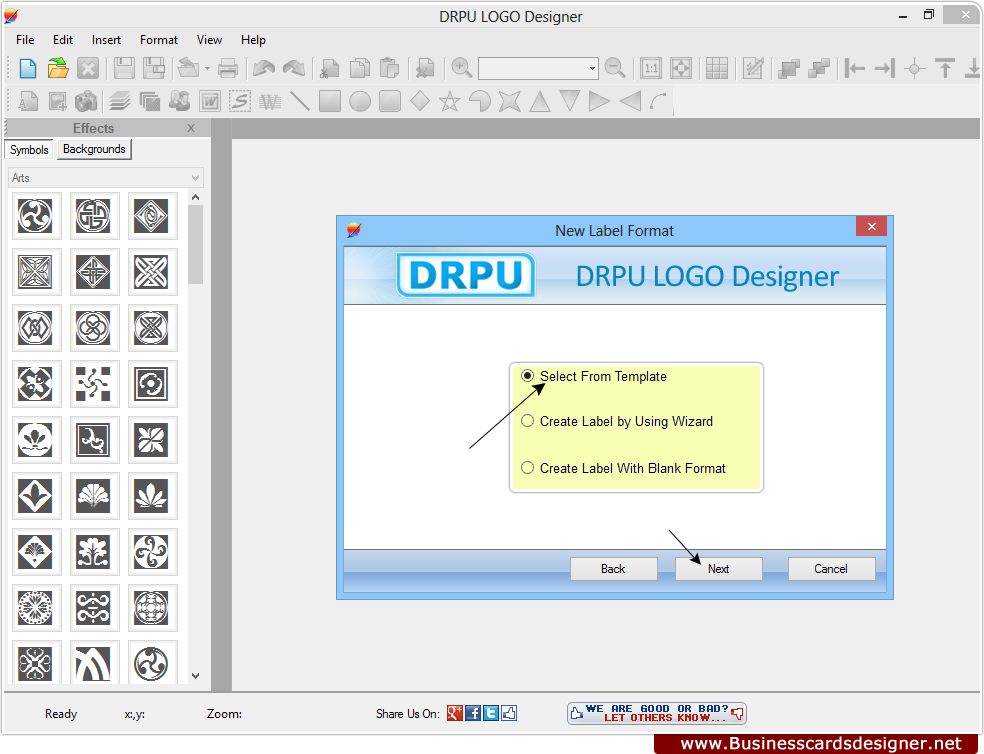Screen dimensions: 984x754
Task: Select the up-pointing Triangle shape tool
Action: click(x=540, y=101)
